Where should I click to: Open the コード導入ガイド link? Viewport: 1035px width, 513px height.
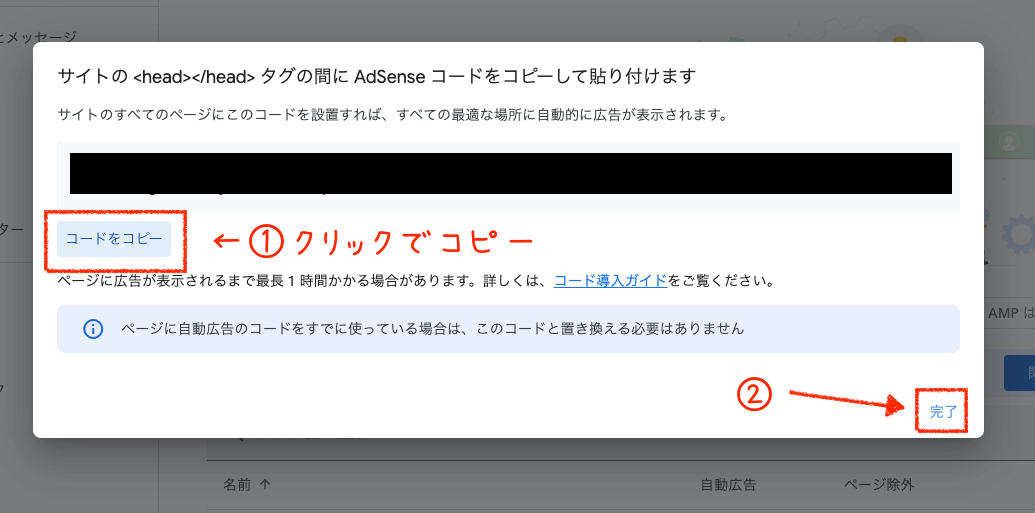611,281
